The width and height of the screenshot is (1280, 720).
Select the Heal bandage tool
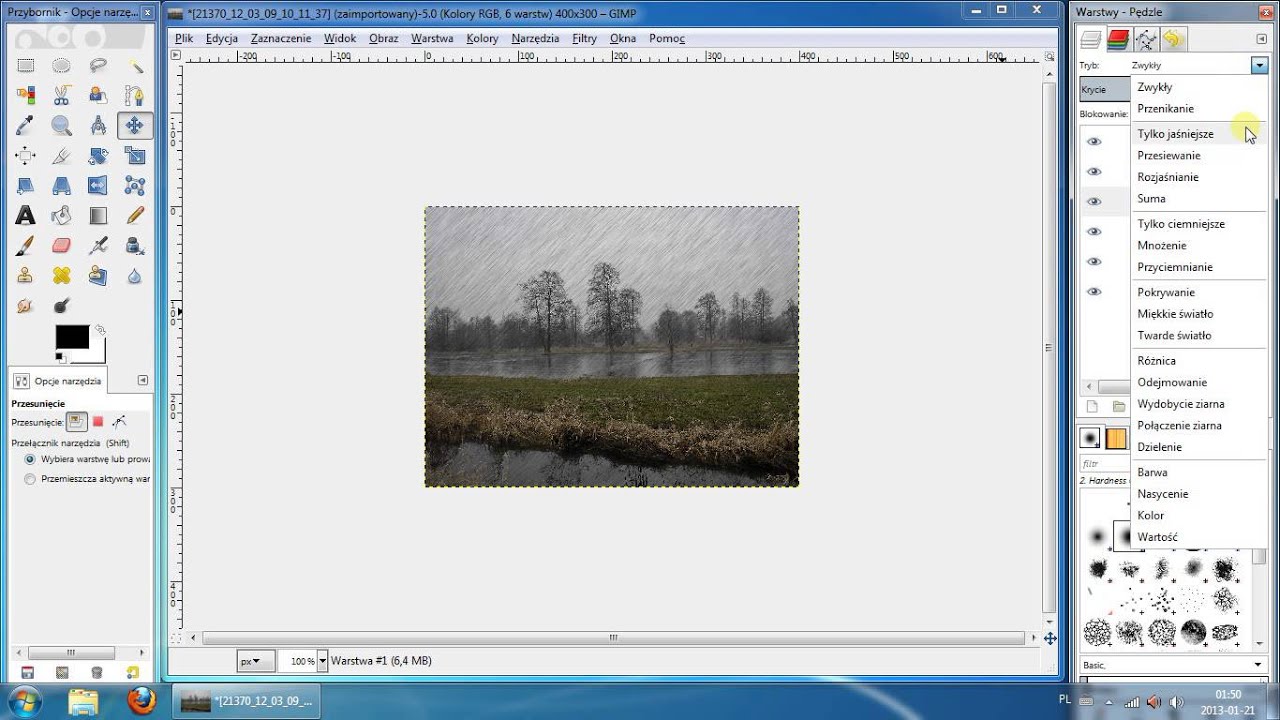62,276
